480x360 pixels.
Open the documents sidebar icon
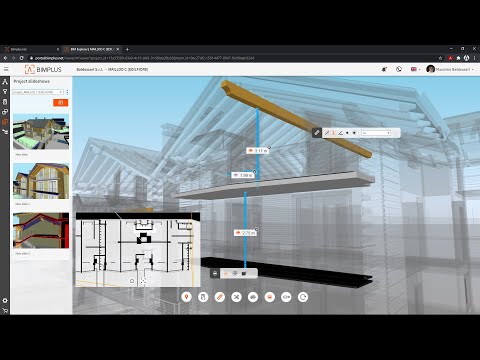5,102
